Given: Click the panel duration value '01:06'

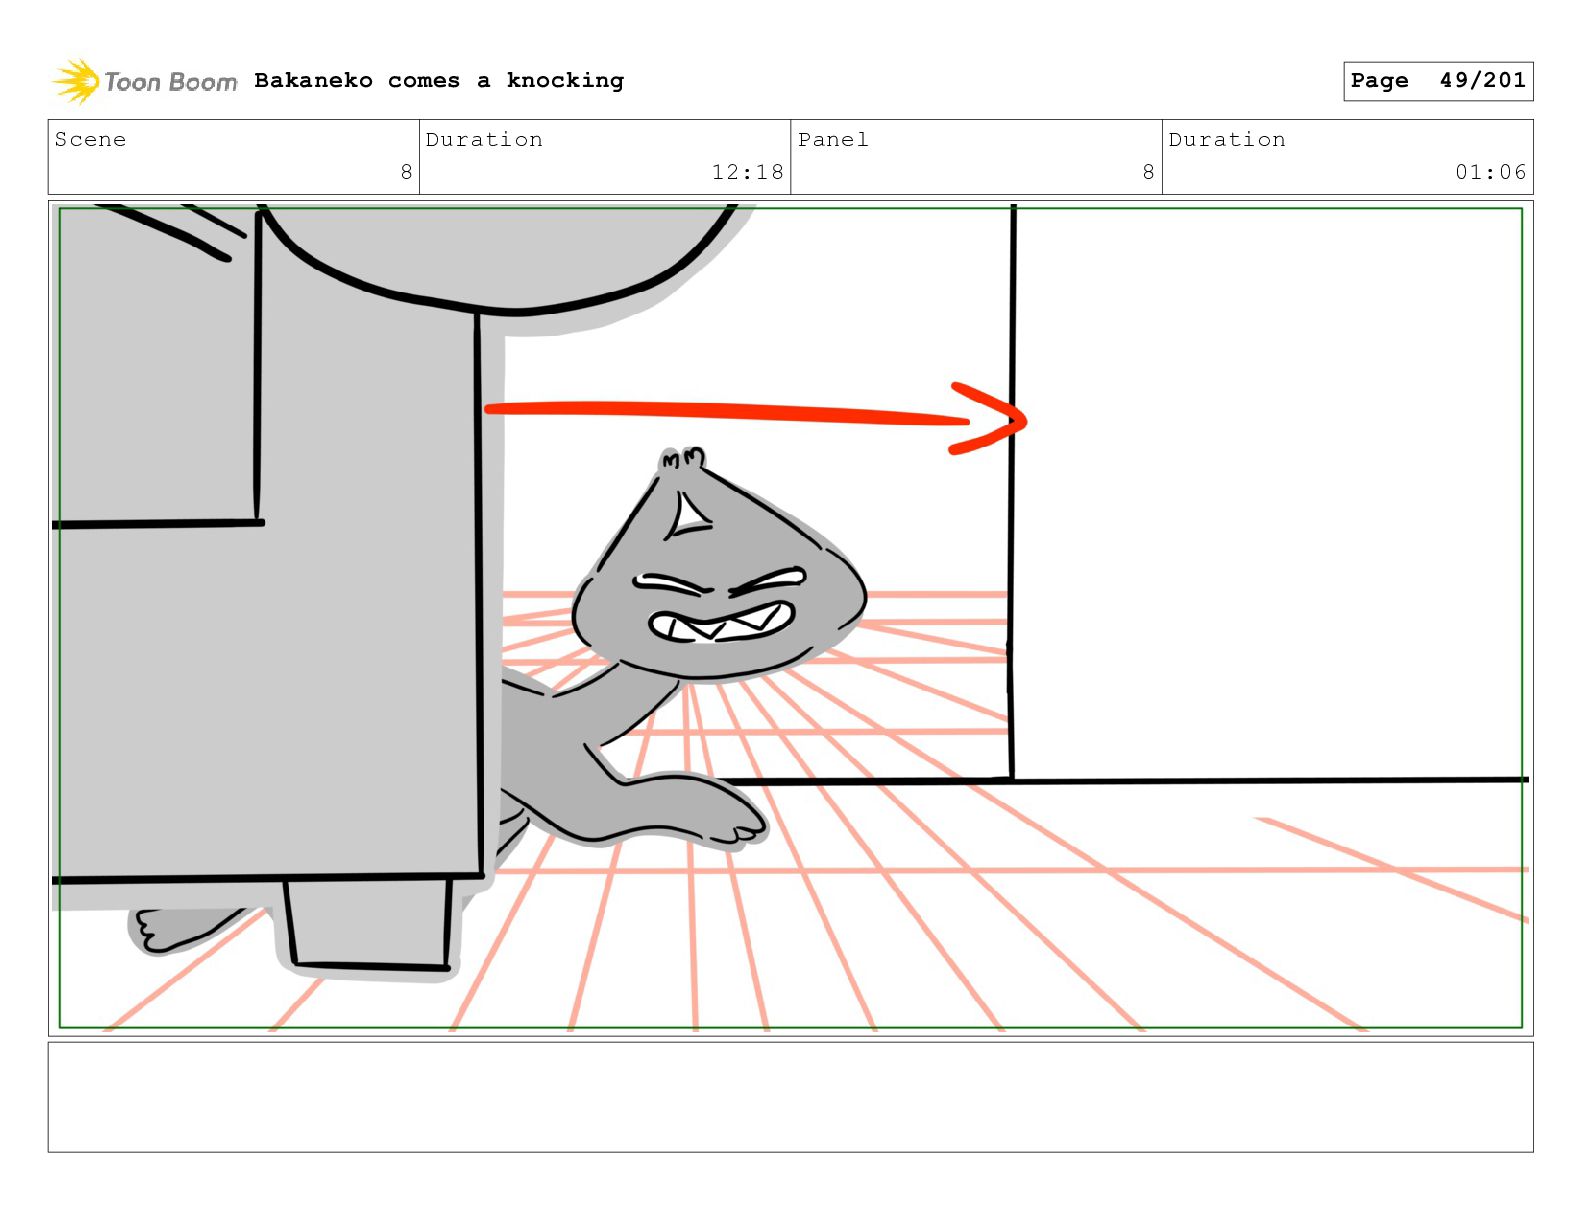Looking at the screenshot, I should (1490, 172).
